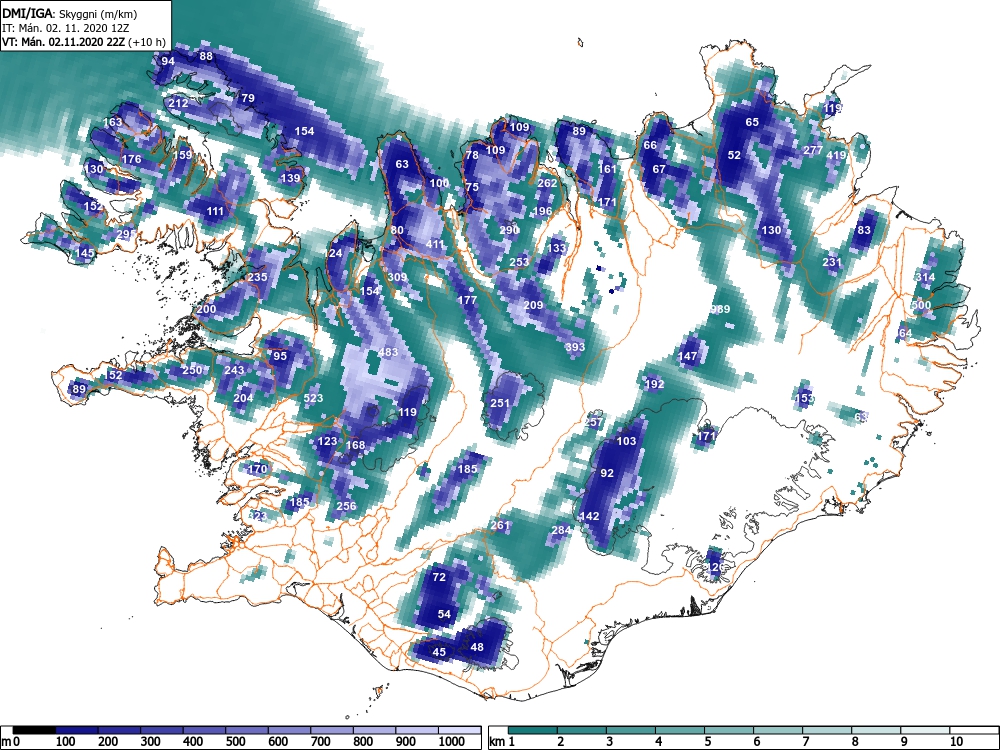Pick the palest 900–1000 m legend swatch

coord(417,730)
